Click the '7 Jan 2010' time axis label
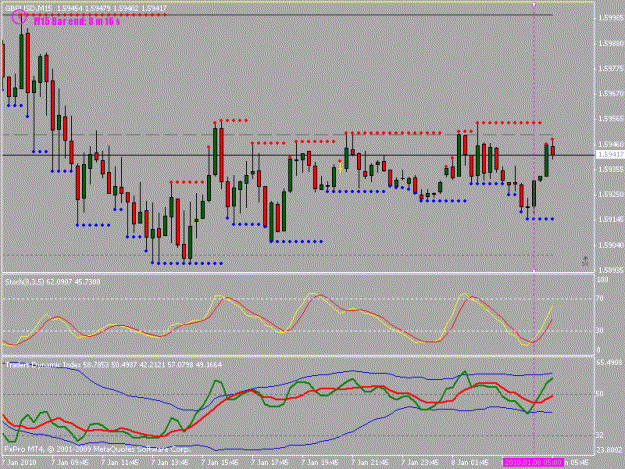 point(19,463)
